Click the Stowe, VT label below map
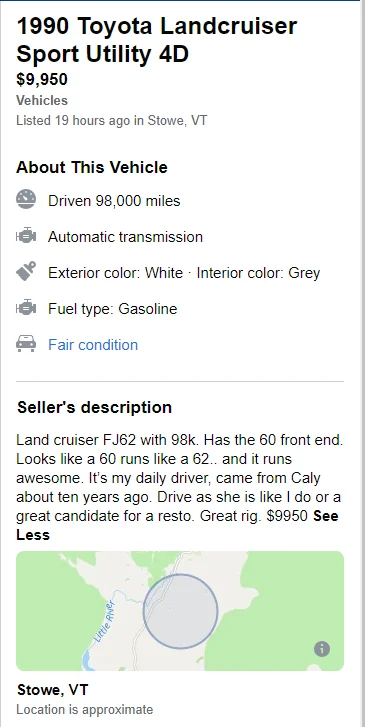The height and width of the screenshot is (727, 365). coord(52,690)
